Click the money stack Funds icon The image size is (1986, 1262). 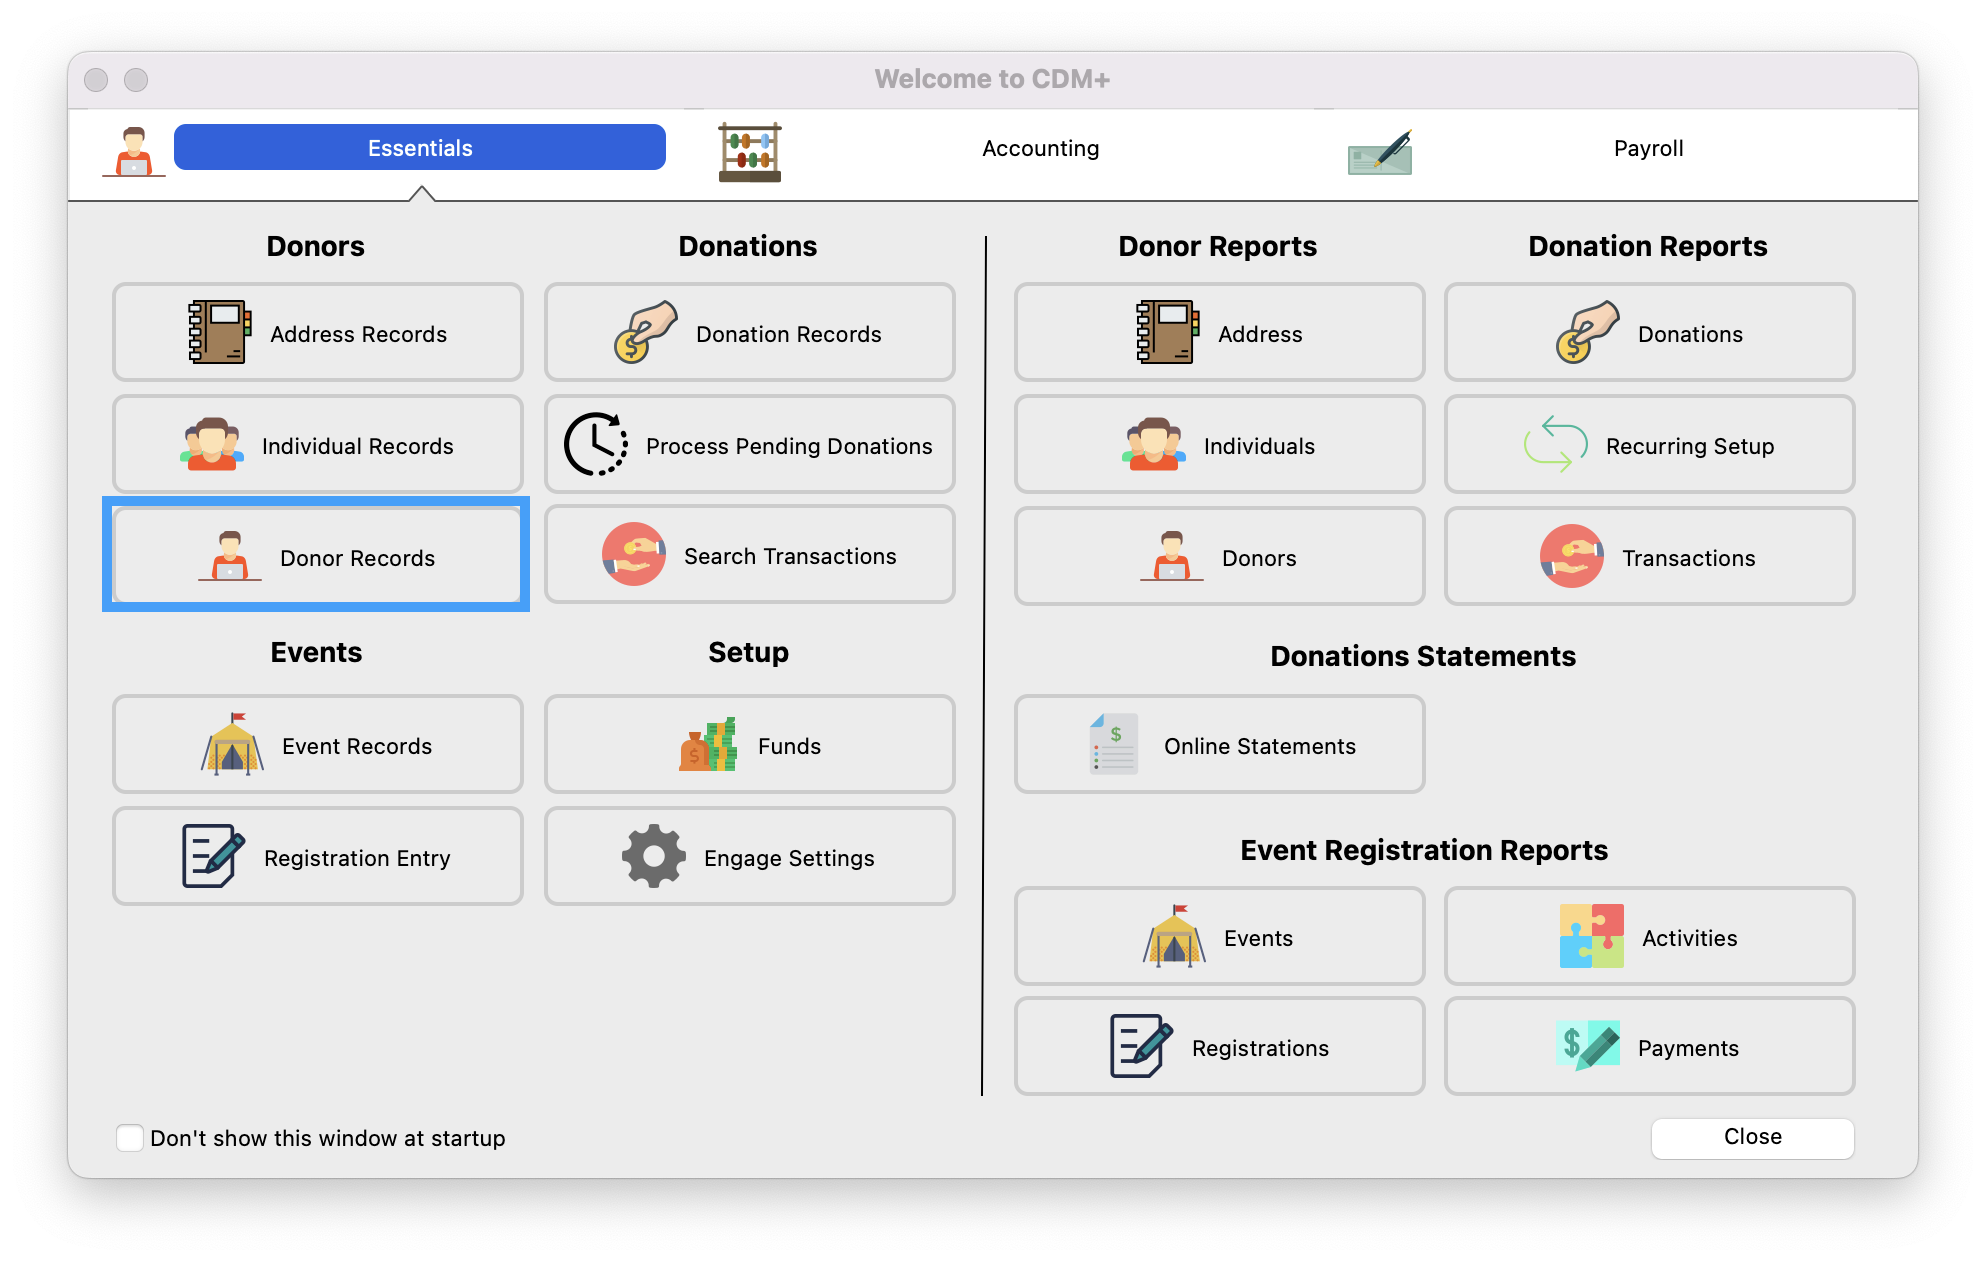(708, 745)
